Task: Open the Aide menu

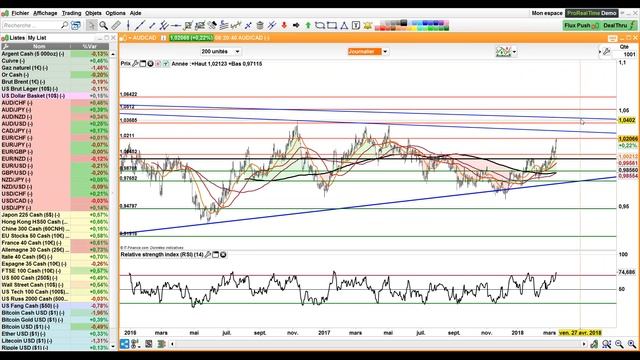Action: 136,13
